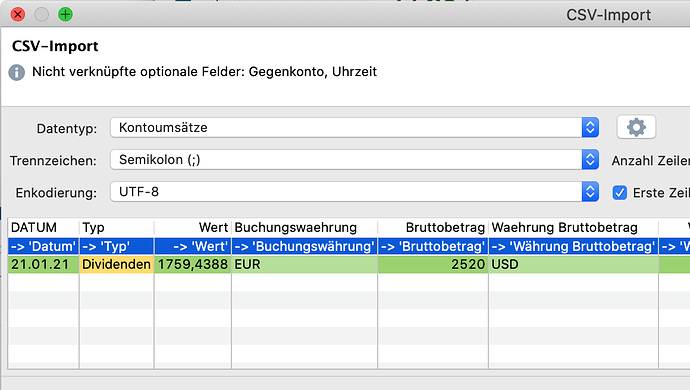
Task: Close the CSV-Import window with red button
Action: [18, 15]
